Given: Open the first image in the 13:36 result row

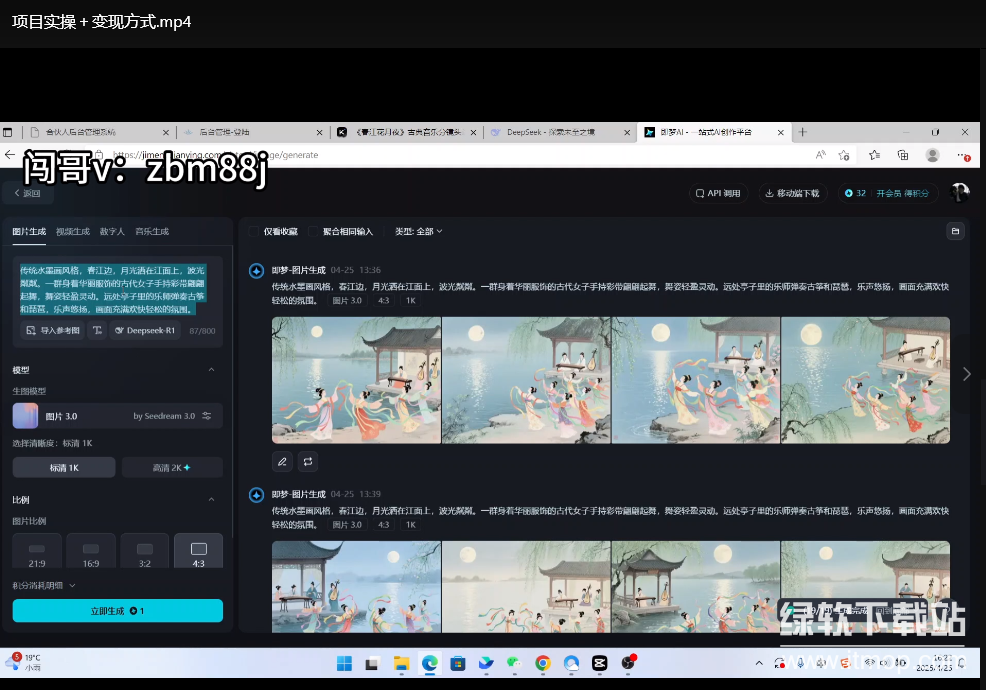Looking at the screenshot, I should pos(357,380).
